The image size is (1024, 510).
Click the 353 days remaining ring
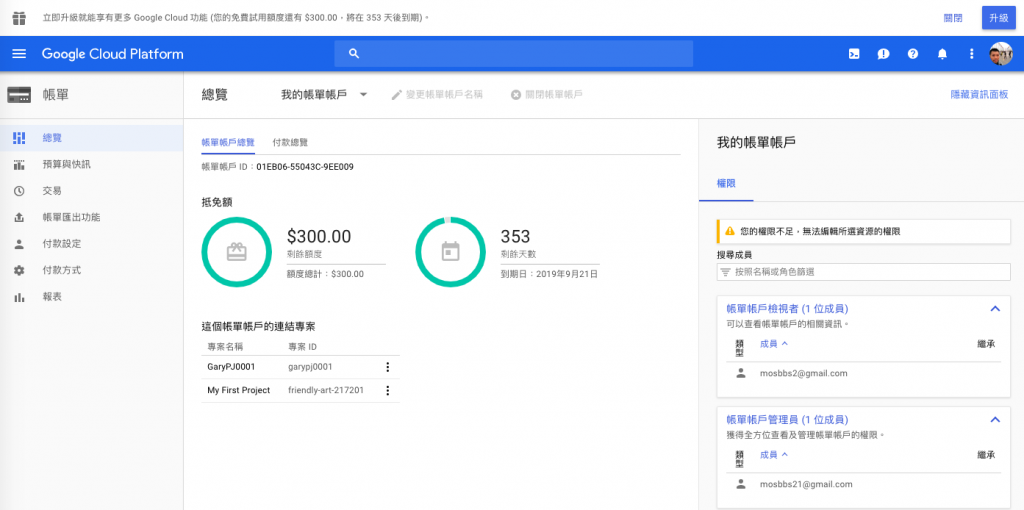coord(450,252)
